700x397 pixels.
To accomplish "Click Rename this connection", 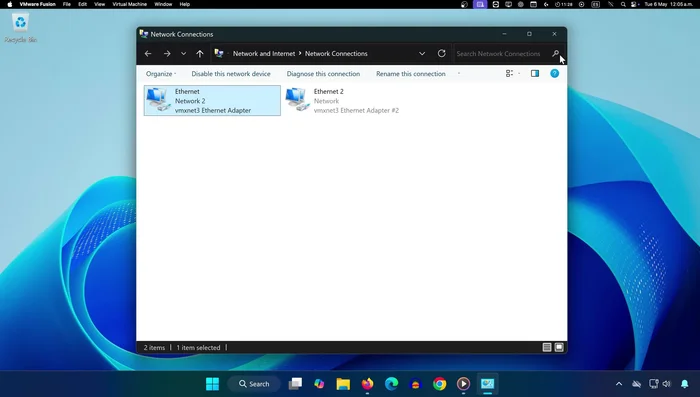I will click(x=411, y=74).
